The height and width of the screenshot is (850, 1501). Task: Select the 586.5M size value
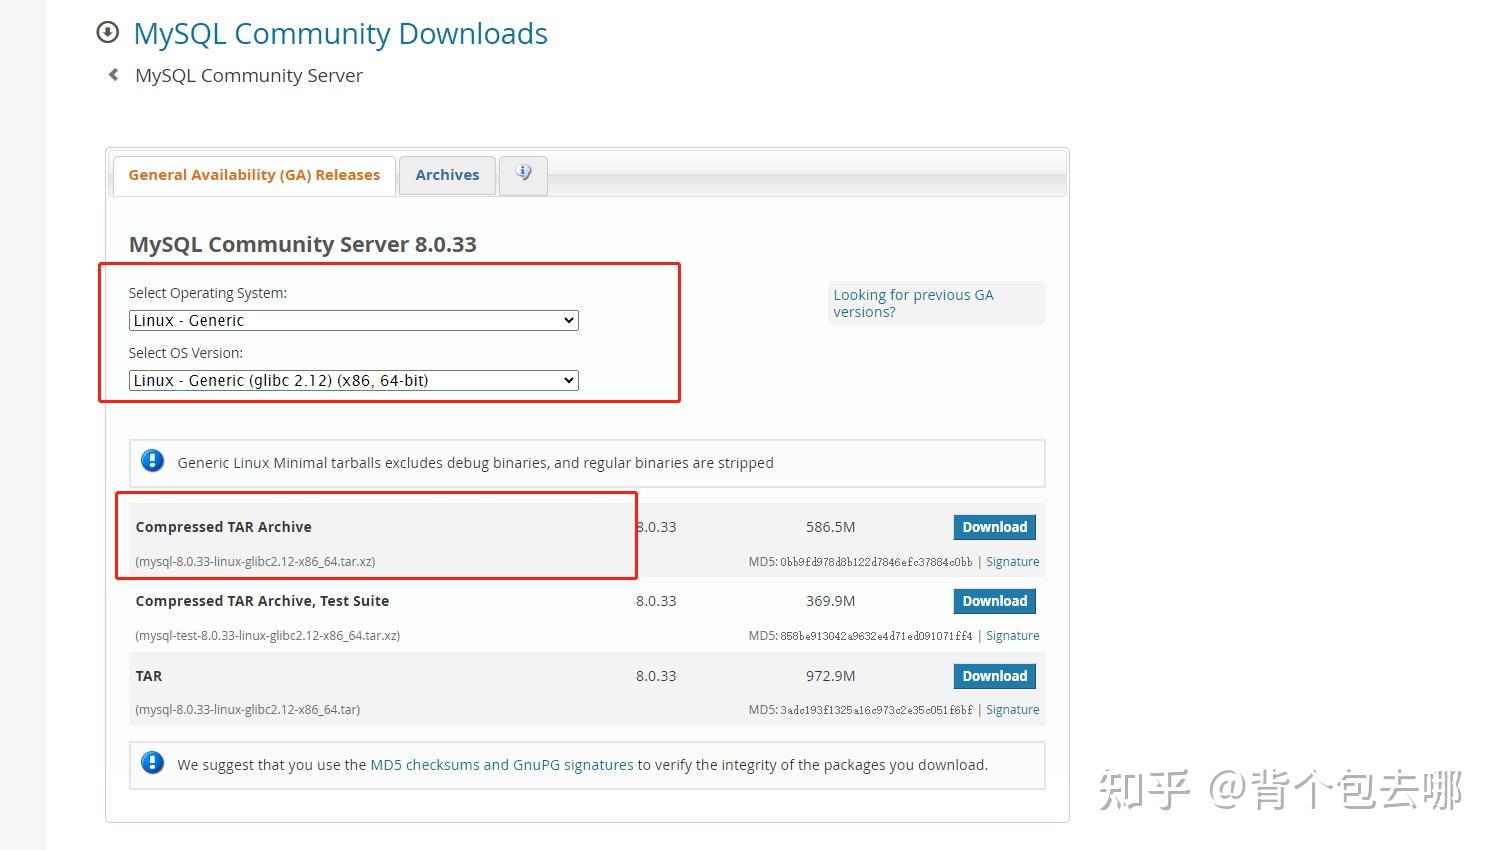(x=830, y=527)
